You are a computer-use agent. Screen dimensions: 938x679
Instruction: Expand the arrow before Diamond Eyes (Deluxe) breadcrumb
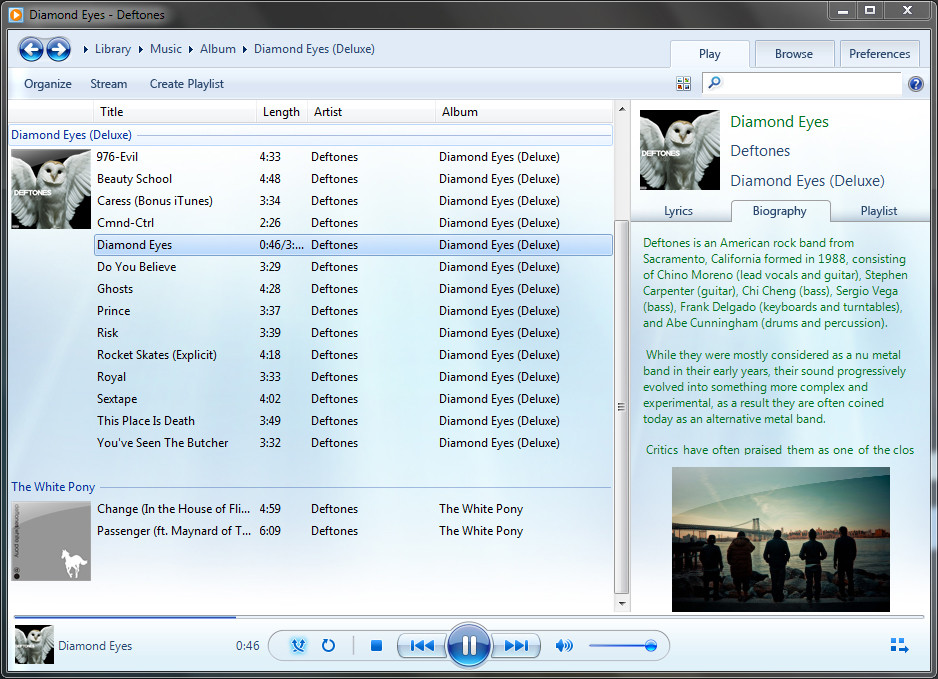pyautogui.click(x=244, y=49)
